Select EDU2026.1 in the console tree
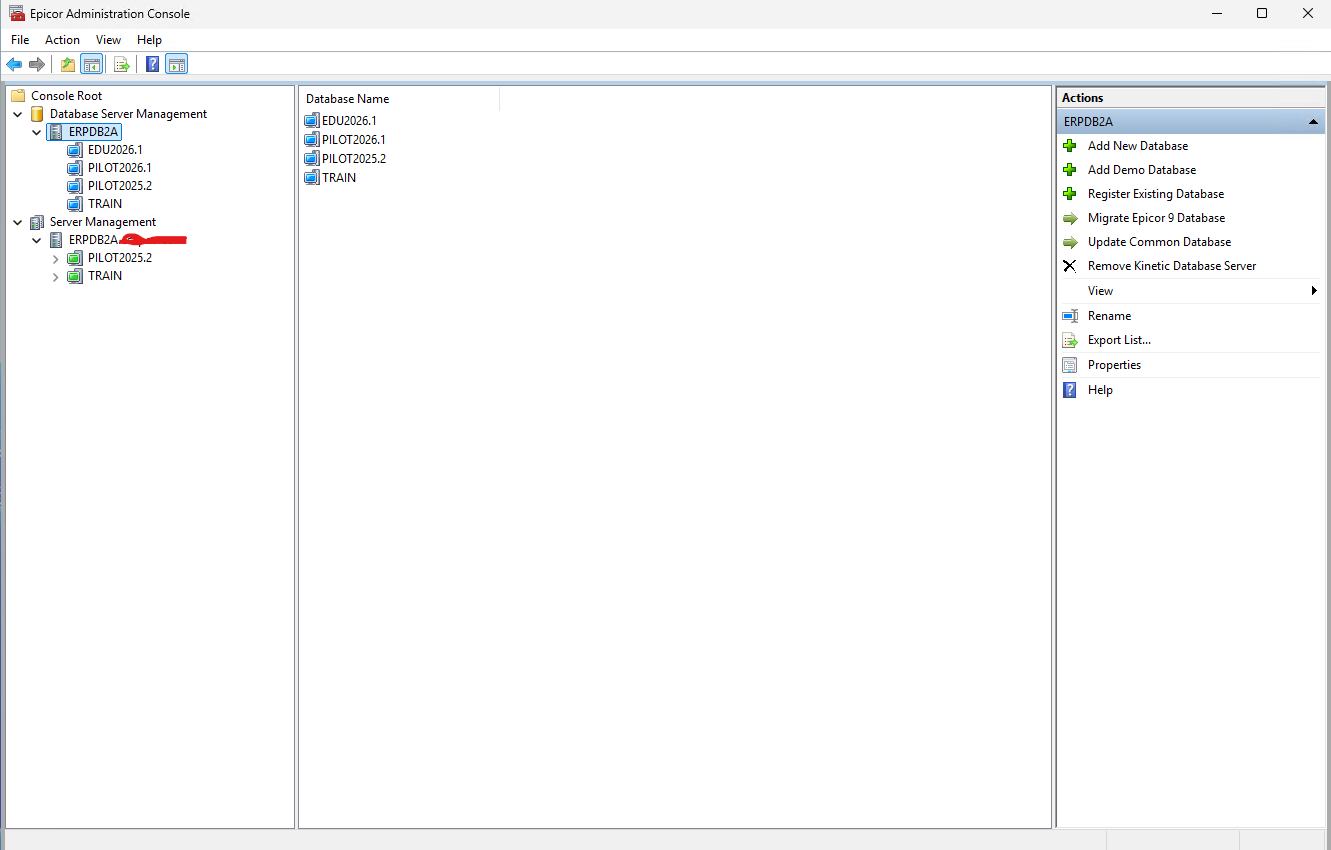The image size is (1331, 850). coord(115,150)
